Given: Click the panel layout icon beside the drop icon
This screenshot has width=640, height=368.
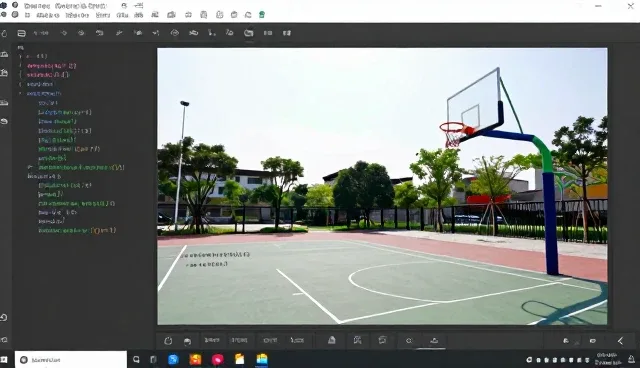Looking at the screenshot, I should tap(22, 33).
